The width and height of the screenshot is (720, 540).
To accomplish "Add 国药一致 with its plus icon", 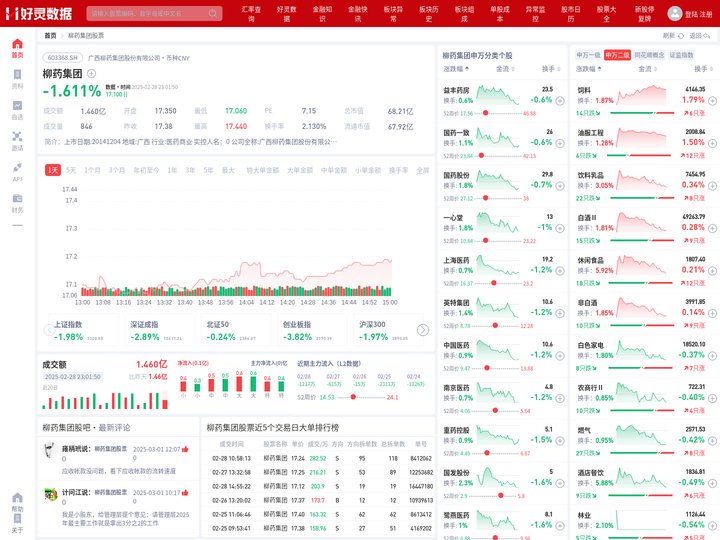I will pos(560,143).
